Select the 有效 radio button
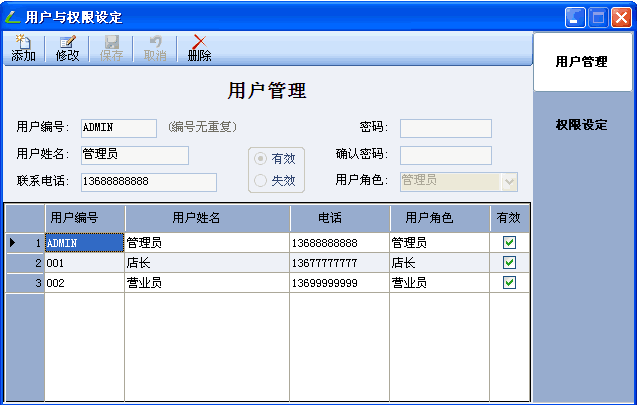This screenshot has width=637, height=405. click(261, 158)
